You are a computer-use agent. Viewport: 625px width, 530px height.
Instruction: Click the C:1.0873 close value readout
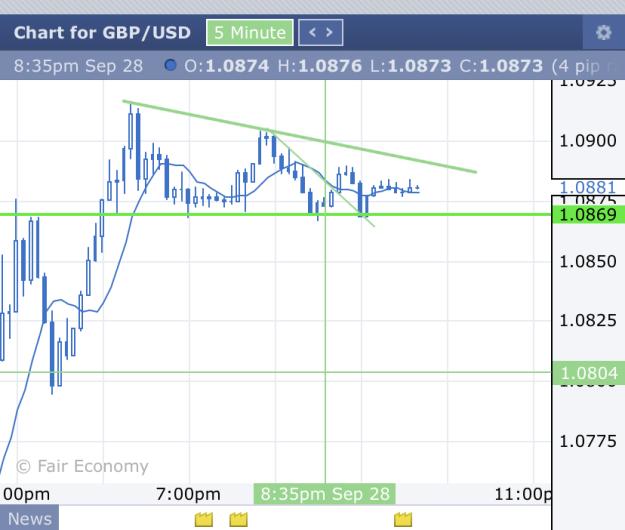pos(501,66)
